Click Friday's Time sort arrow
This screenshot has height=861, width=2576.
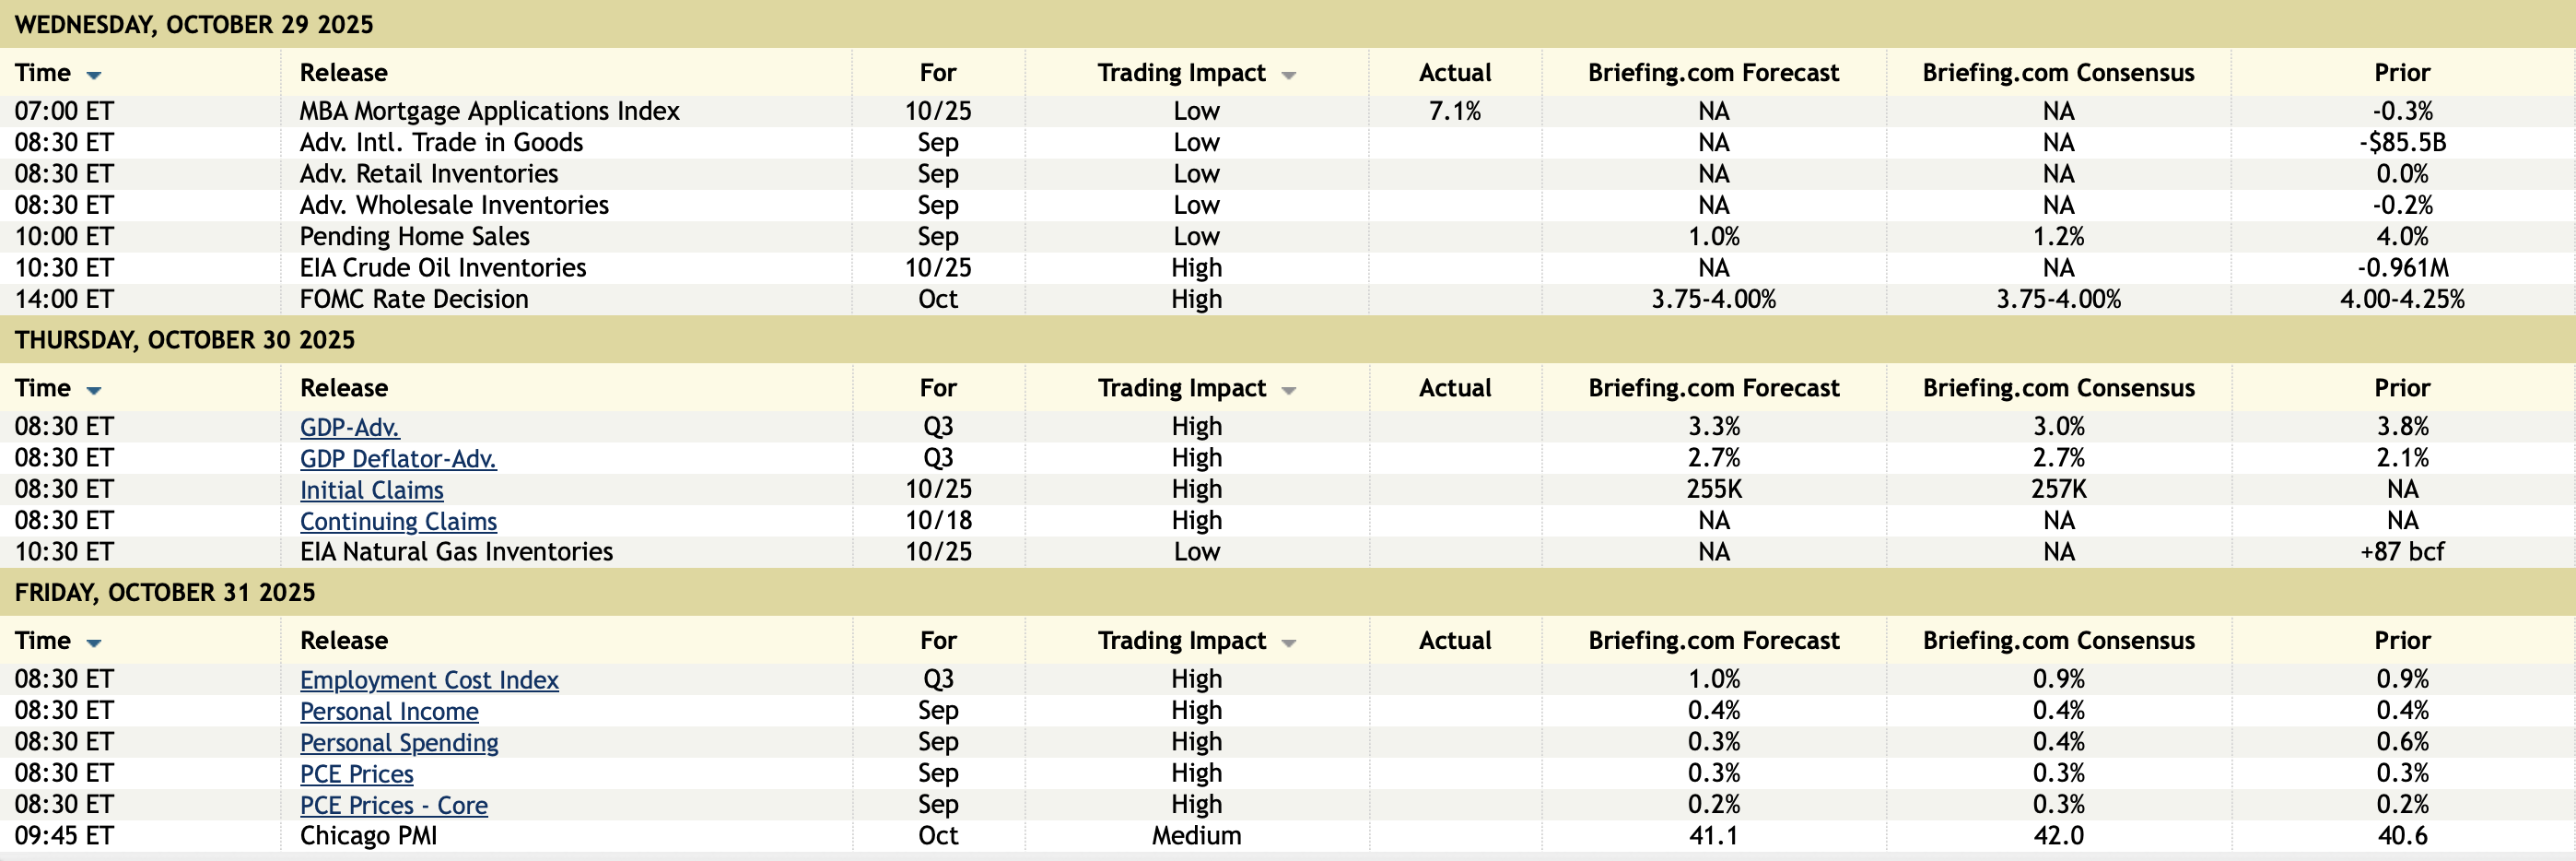pos(94,643)
